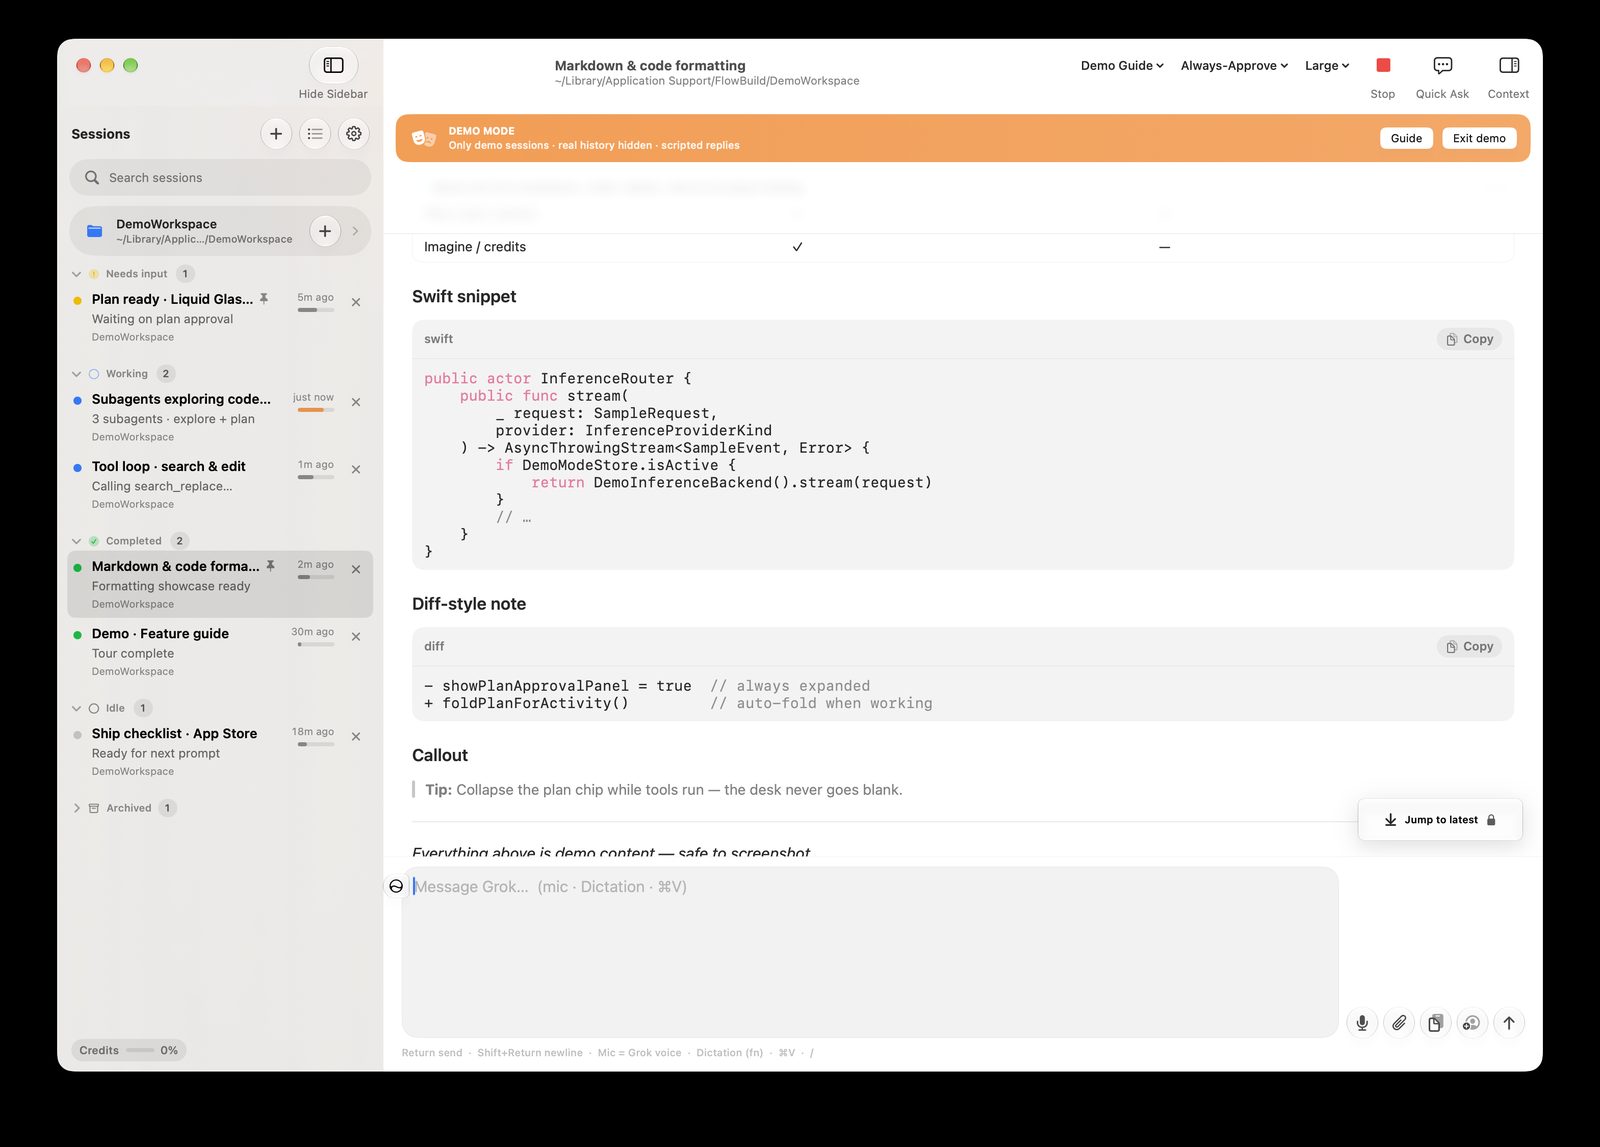Click the Message Grok input field

pos(870,951)
